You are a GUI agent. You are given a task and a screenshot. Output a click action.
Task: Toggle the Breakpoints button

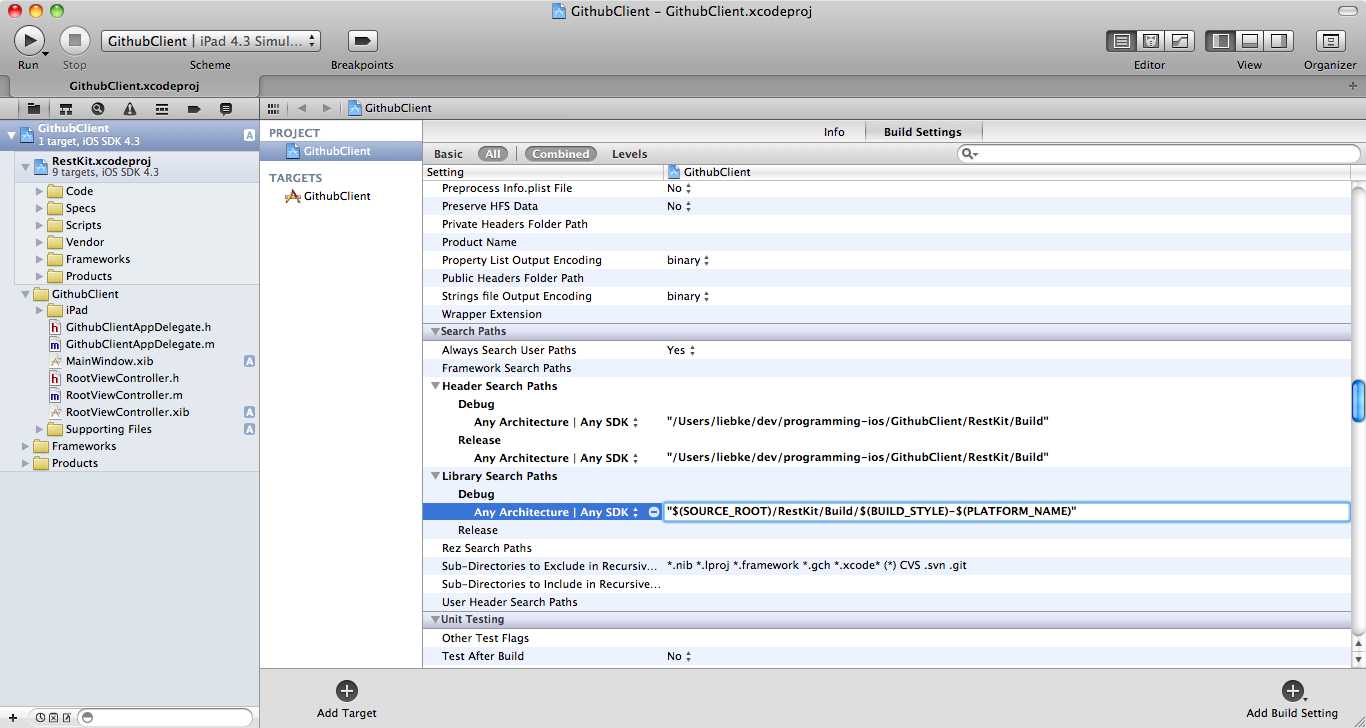(x=362, y=41)
